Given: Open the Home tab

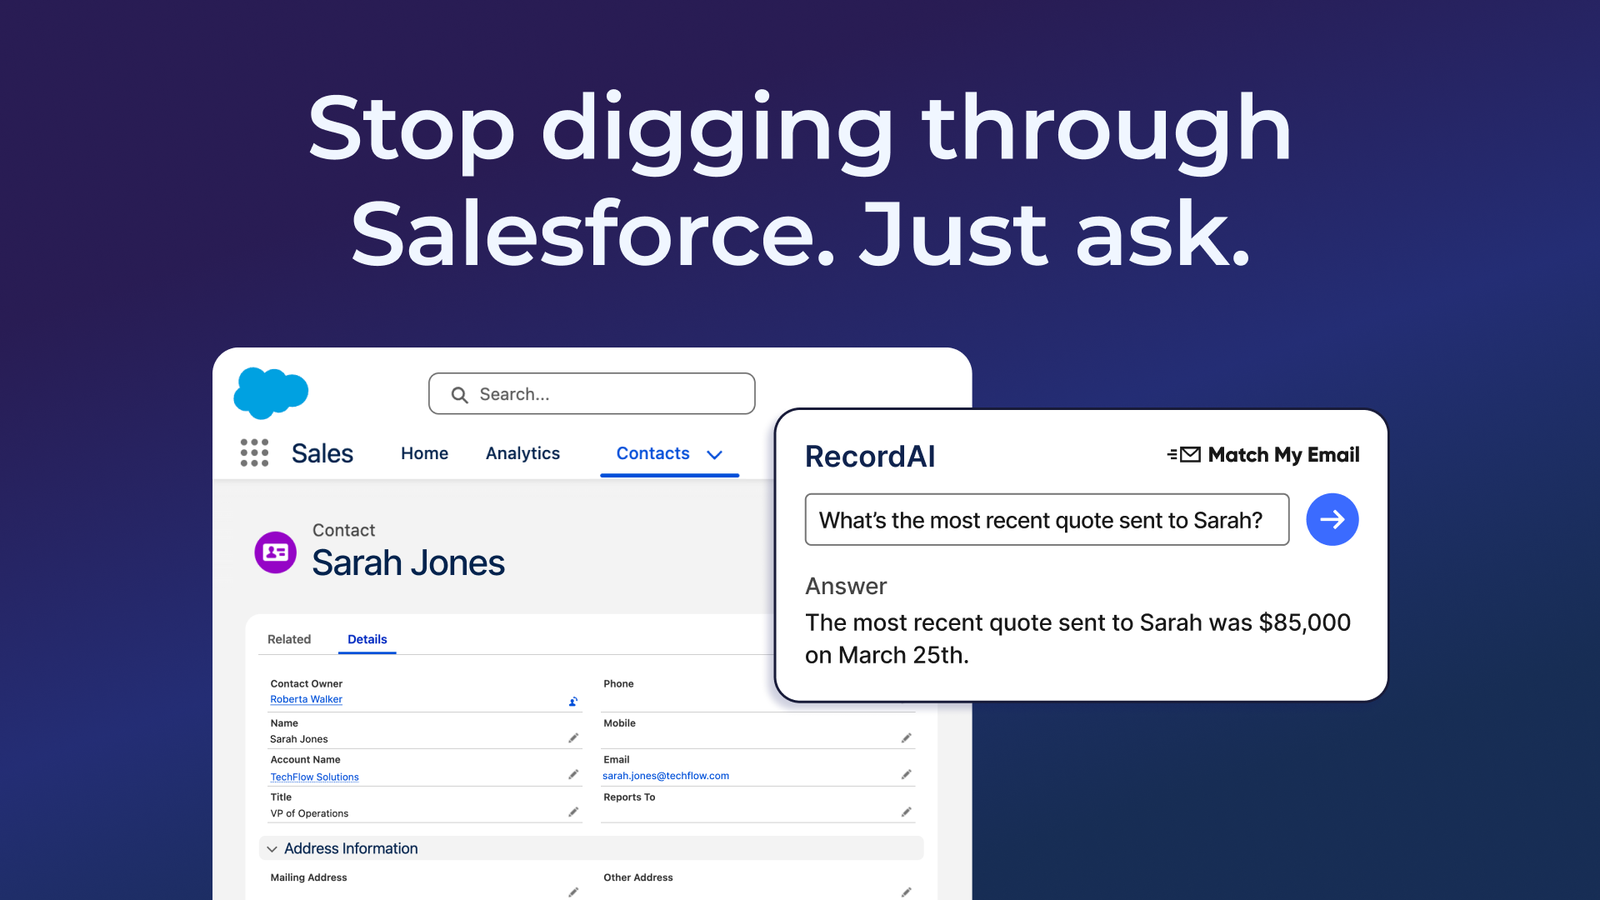Looking at the screenshot, I should coord(424,453).
